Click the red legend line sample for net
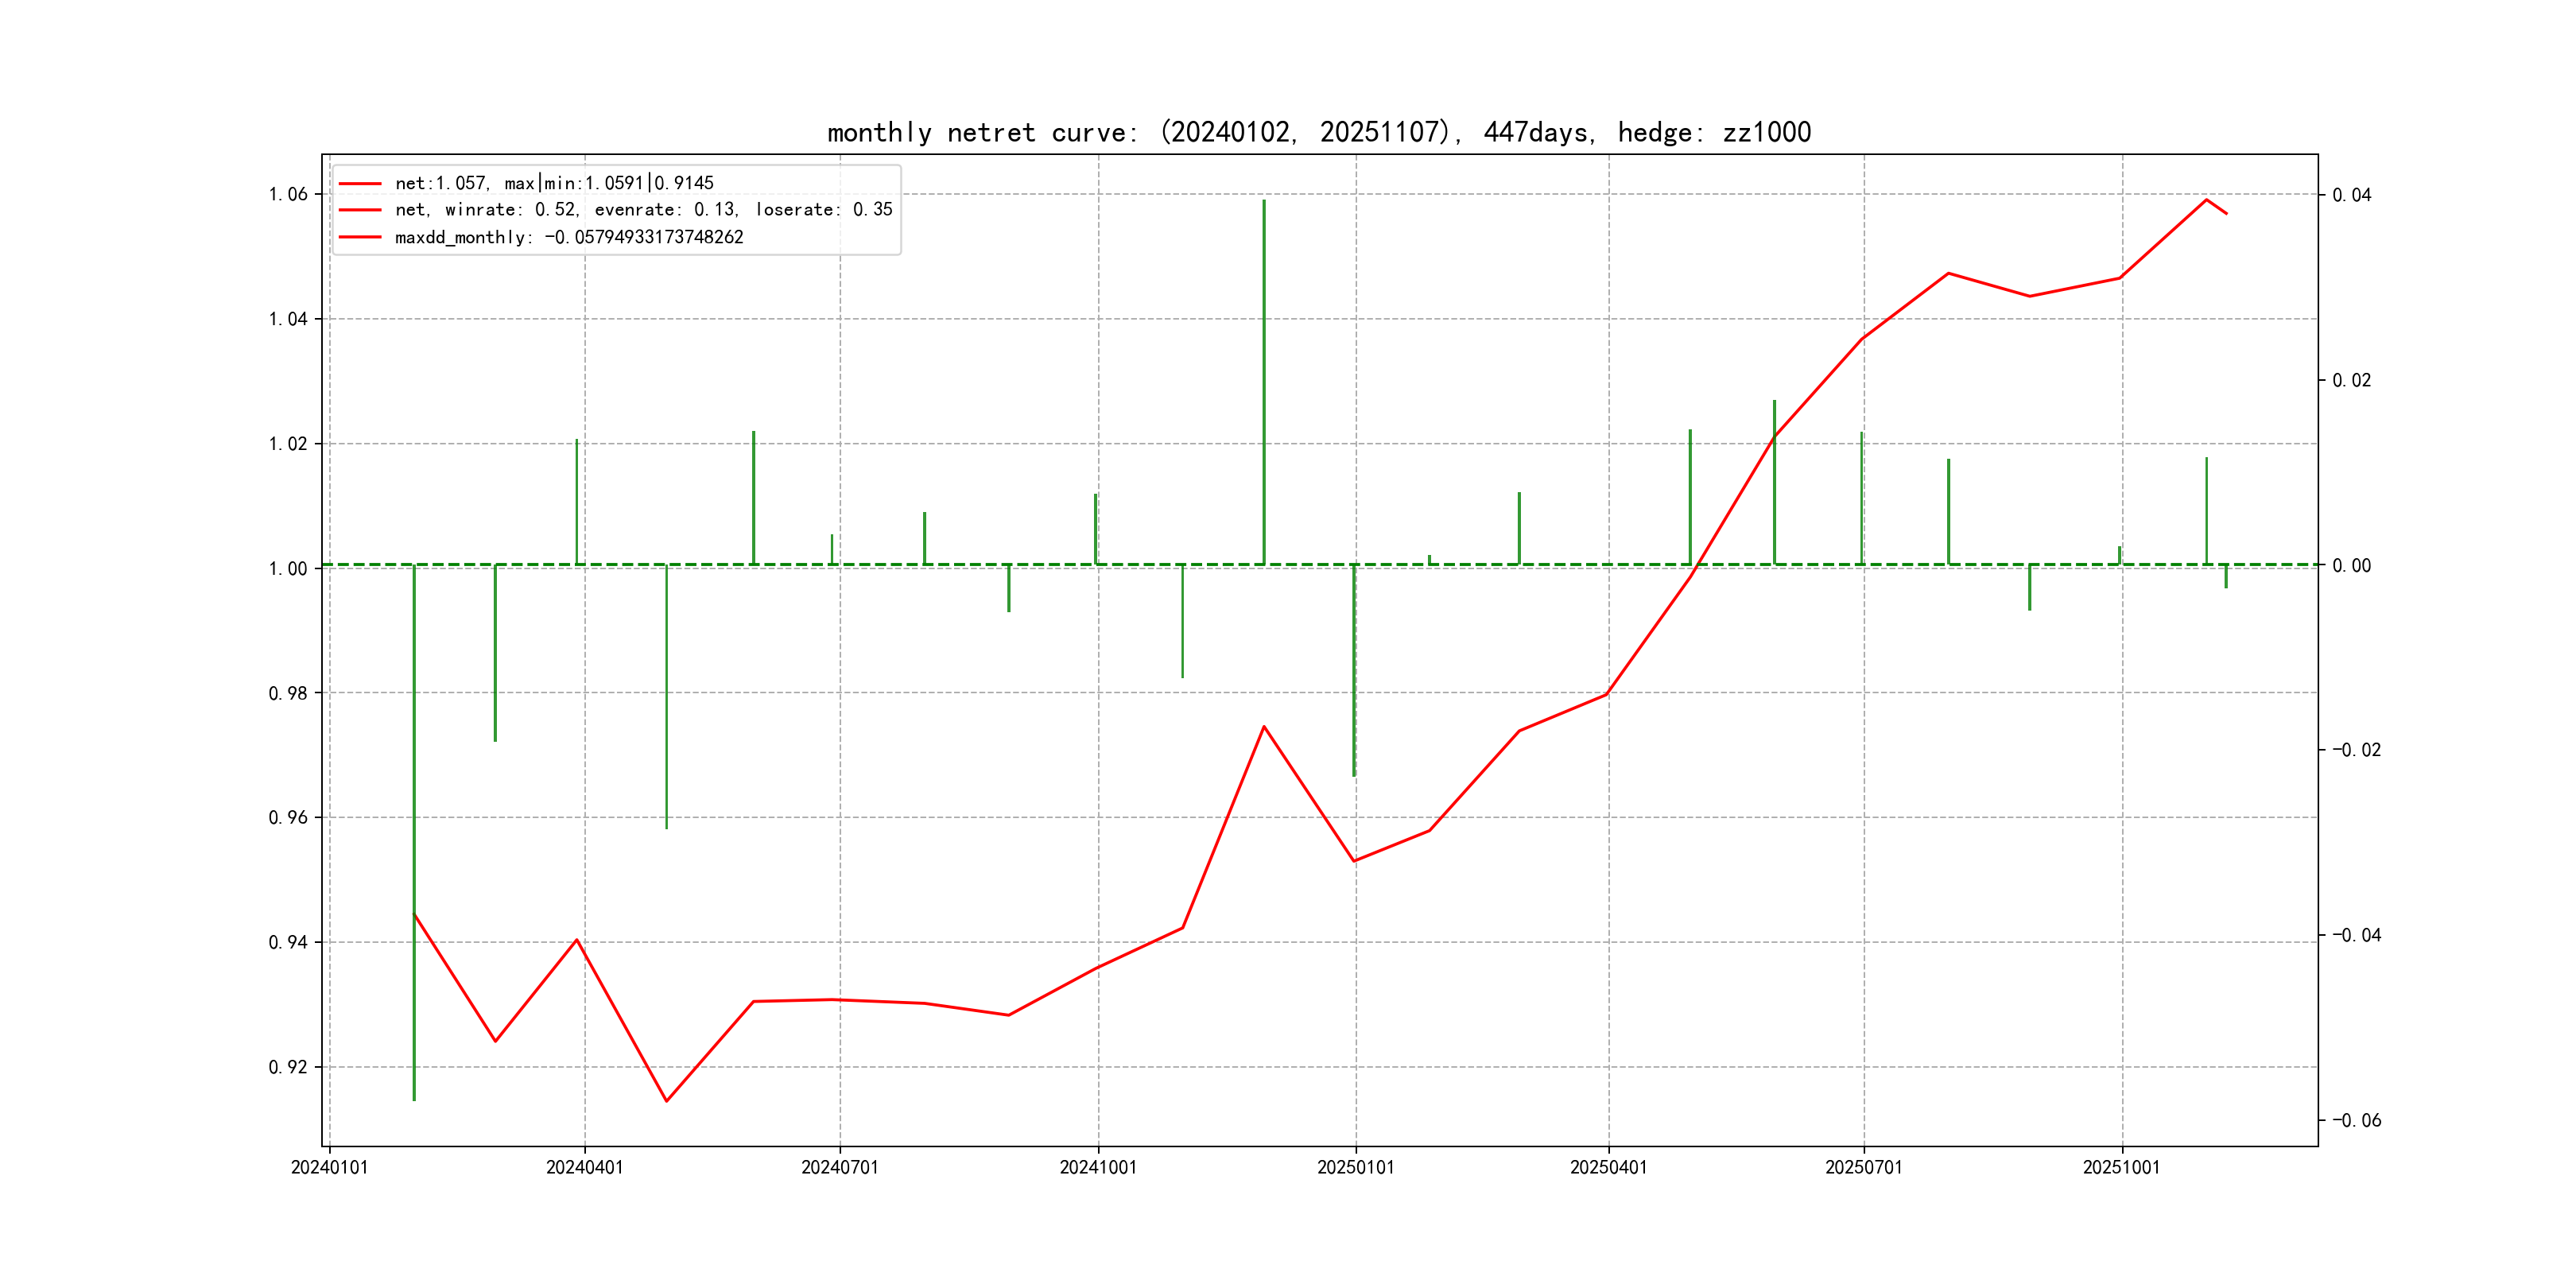This screenshot has width=2576, height=1288. [360, 183]
